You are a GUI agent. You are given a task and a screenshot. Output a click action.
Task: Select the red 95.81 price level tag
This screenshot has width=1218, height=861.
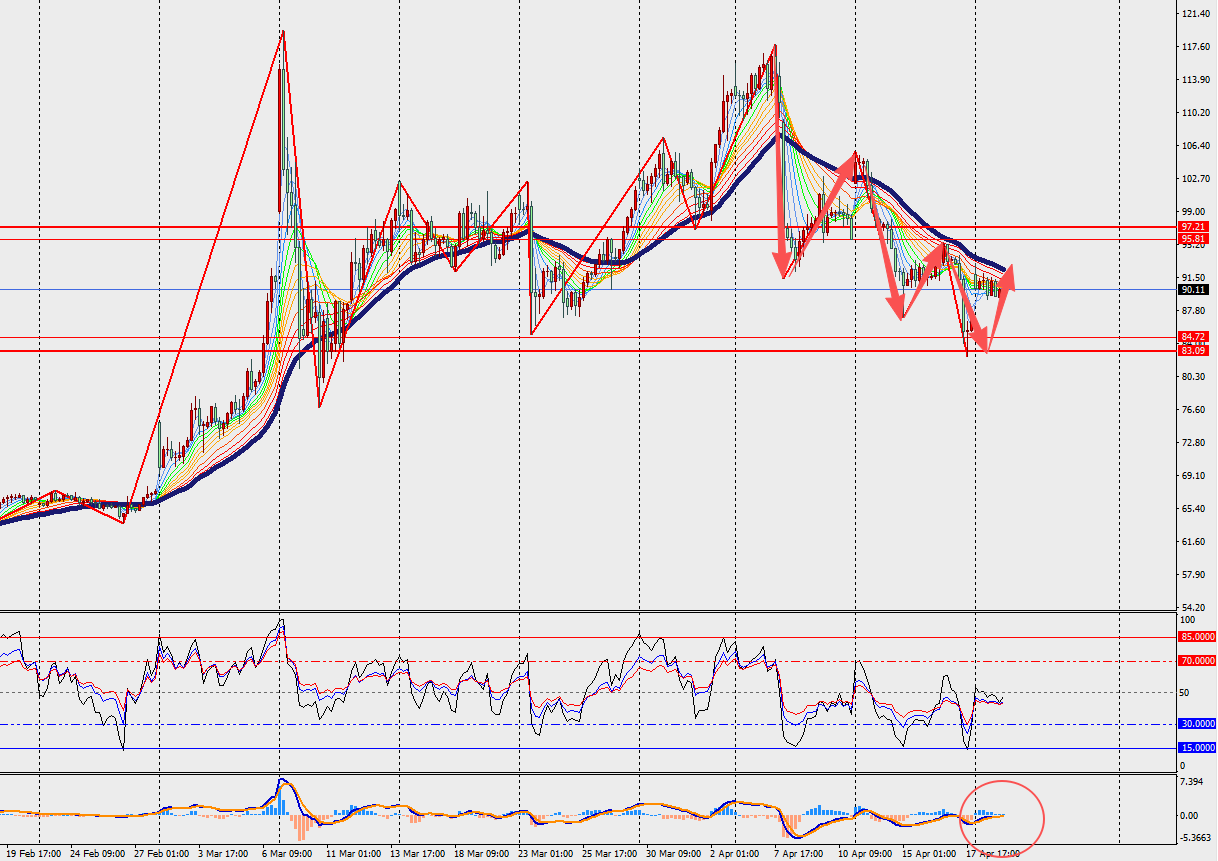click(1193, 239)
